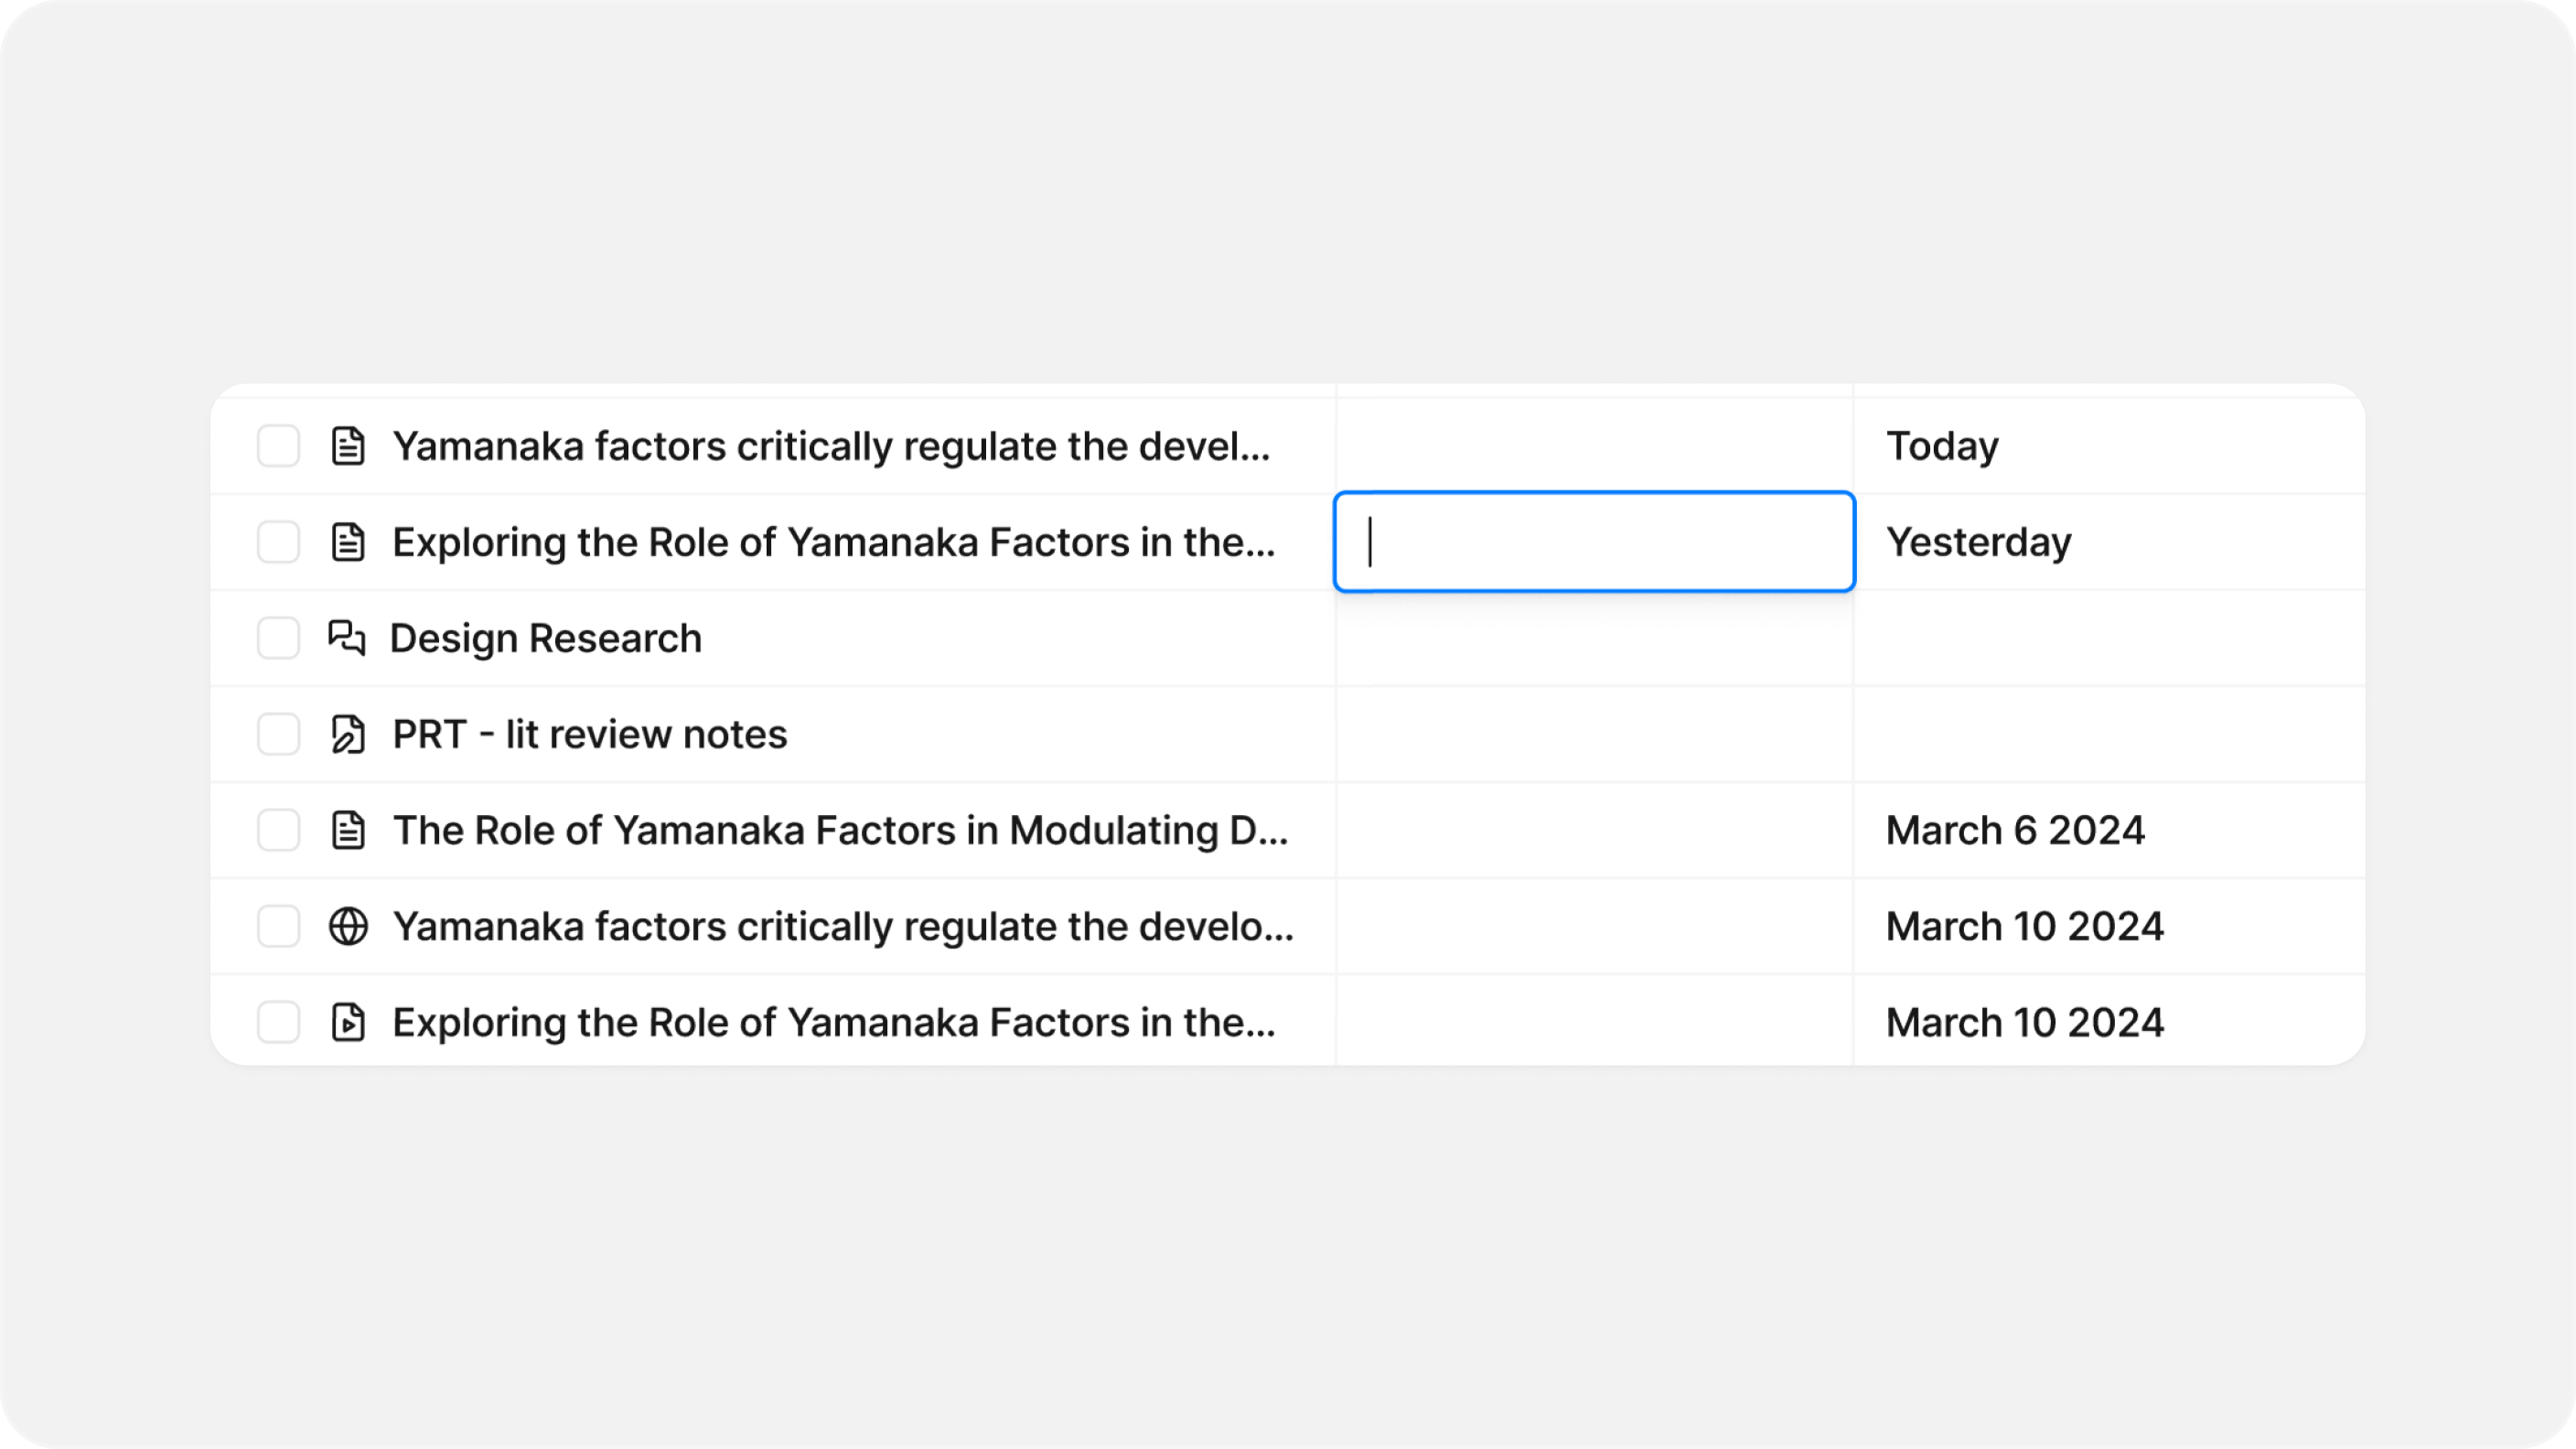This screenshot has width=2576, height=1449.
Task: Click the "Yesterday" date label
Action: (1978, 542)
